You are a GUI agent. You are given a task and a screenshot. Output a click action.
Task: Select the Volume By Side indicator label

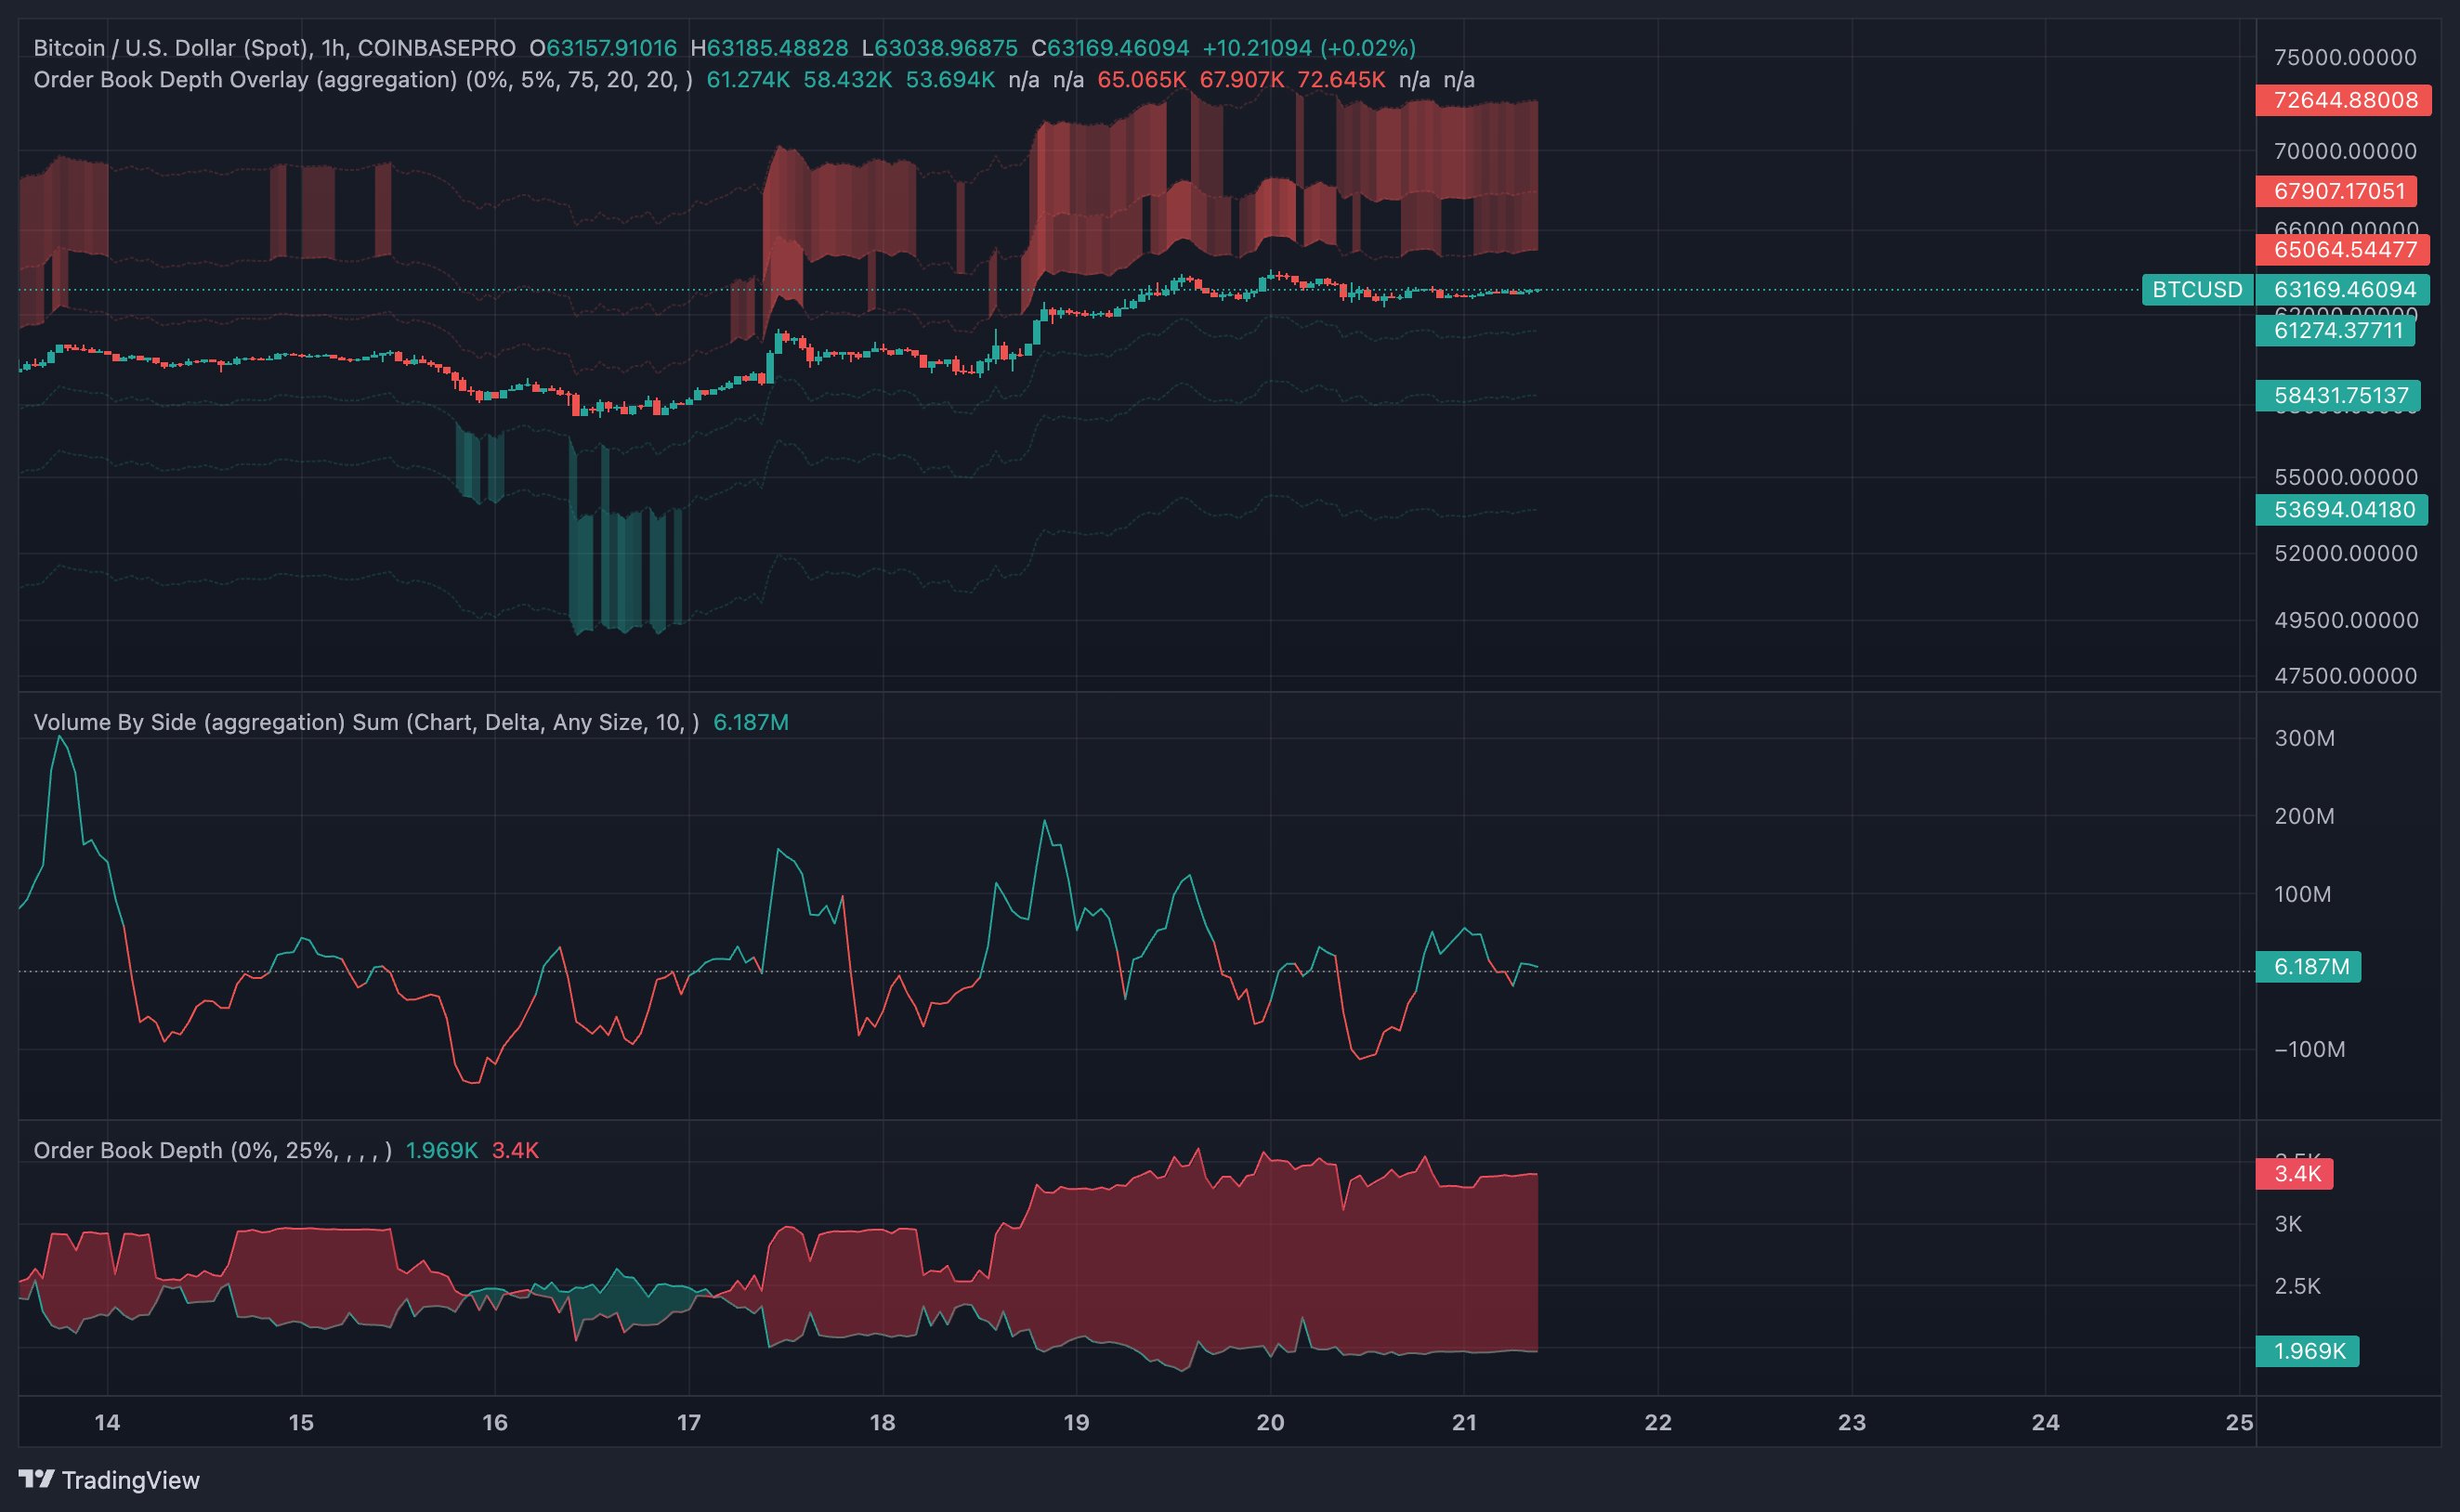(x=366, y=722)
